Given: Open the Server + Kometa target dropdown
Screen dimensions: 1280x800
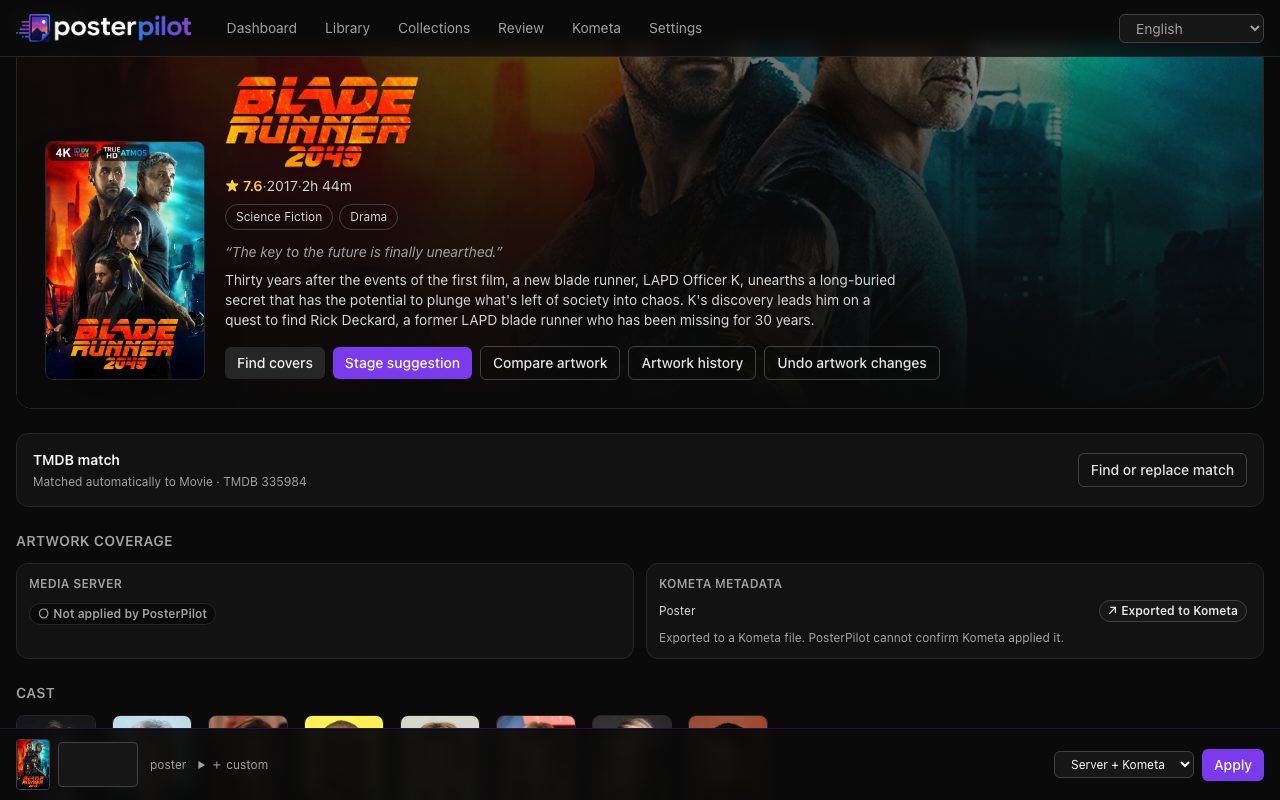Looking at the screenshot, I should (1124, 765).
